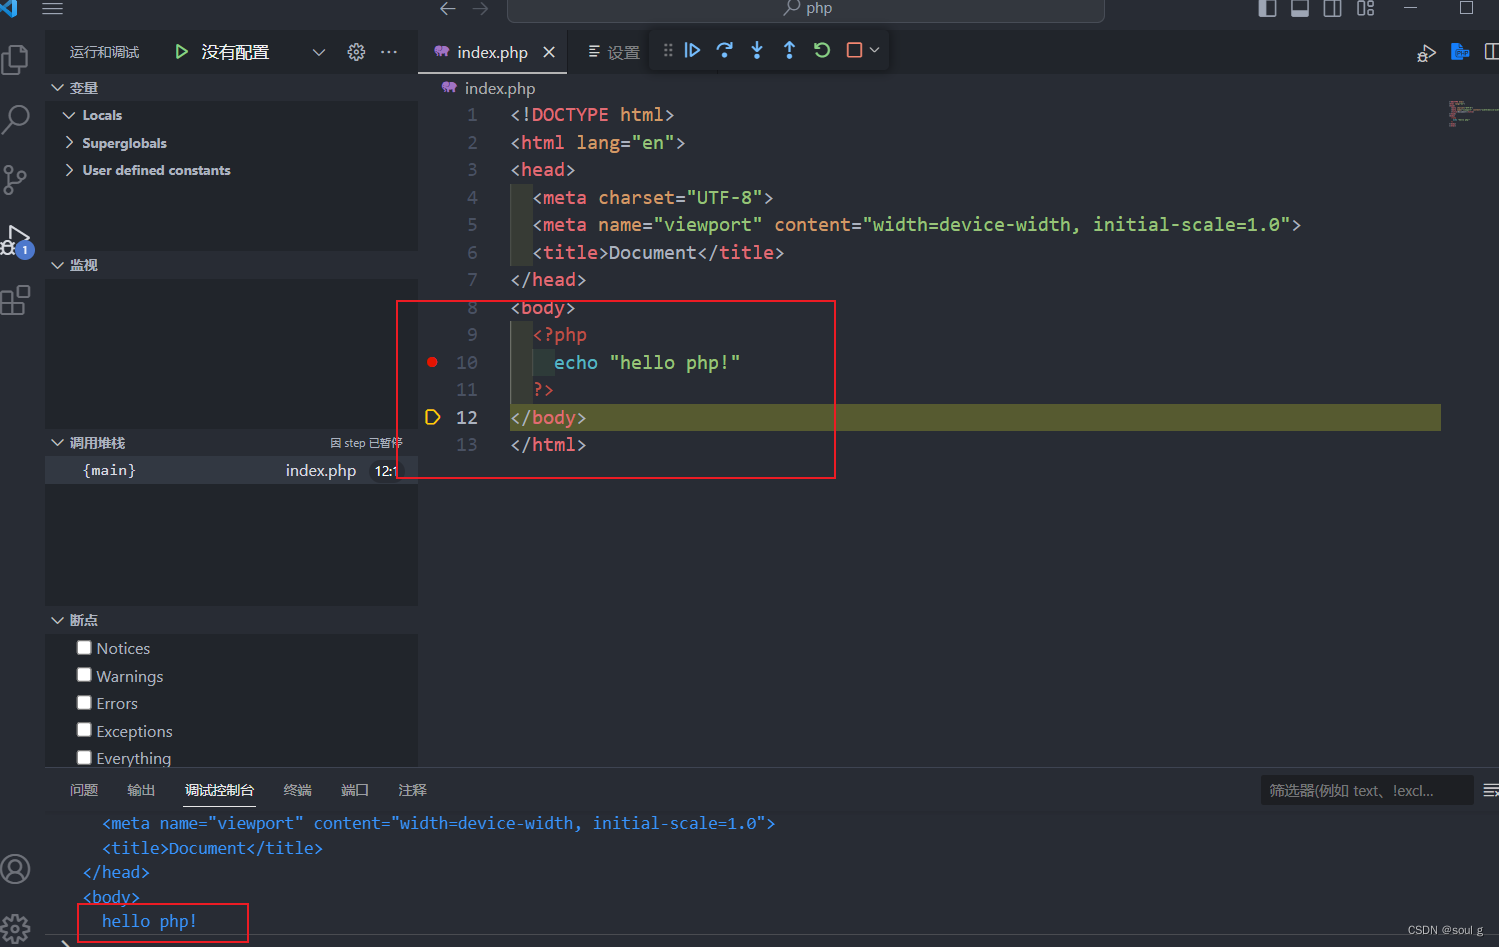
Task: Toggle the secondary side bar layout icon
Action: point(1333,8)
